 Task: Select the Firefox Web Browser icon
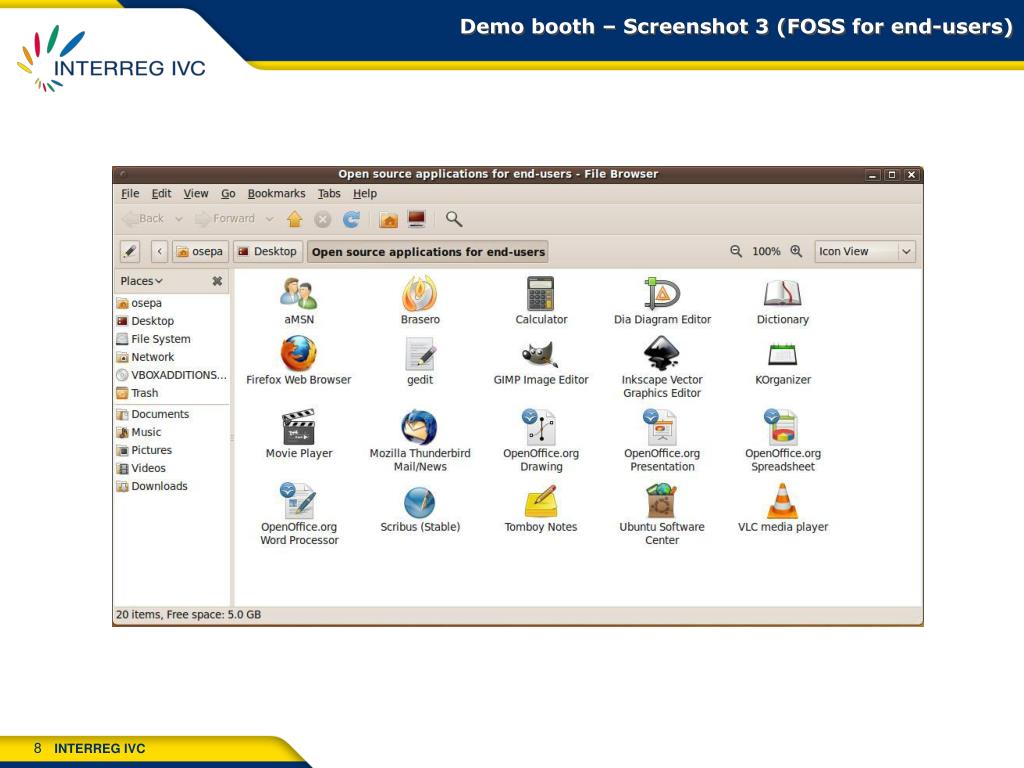(x=298, y=355)
